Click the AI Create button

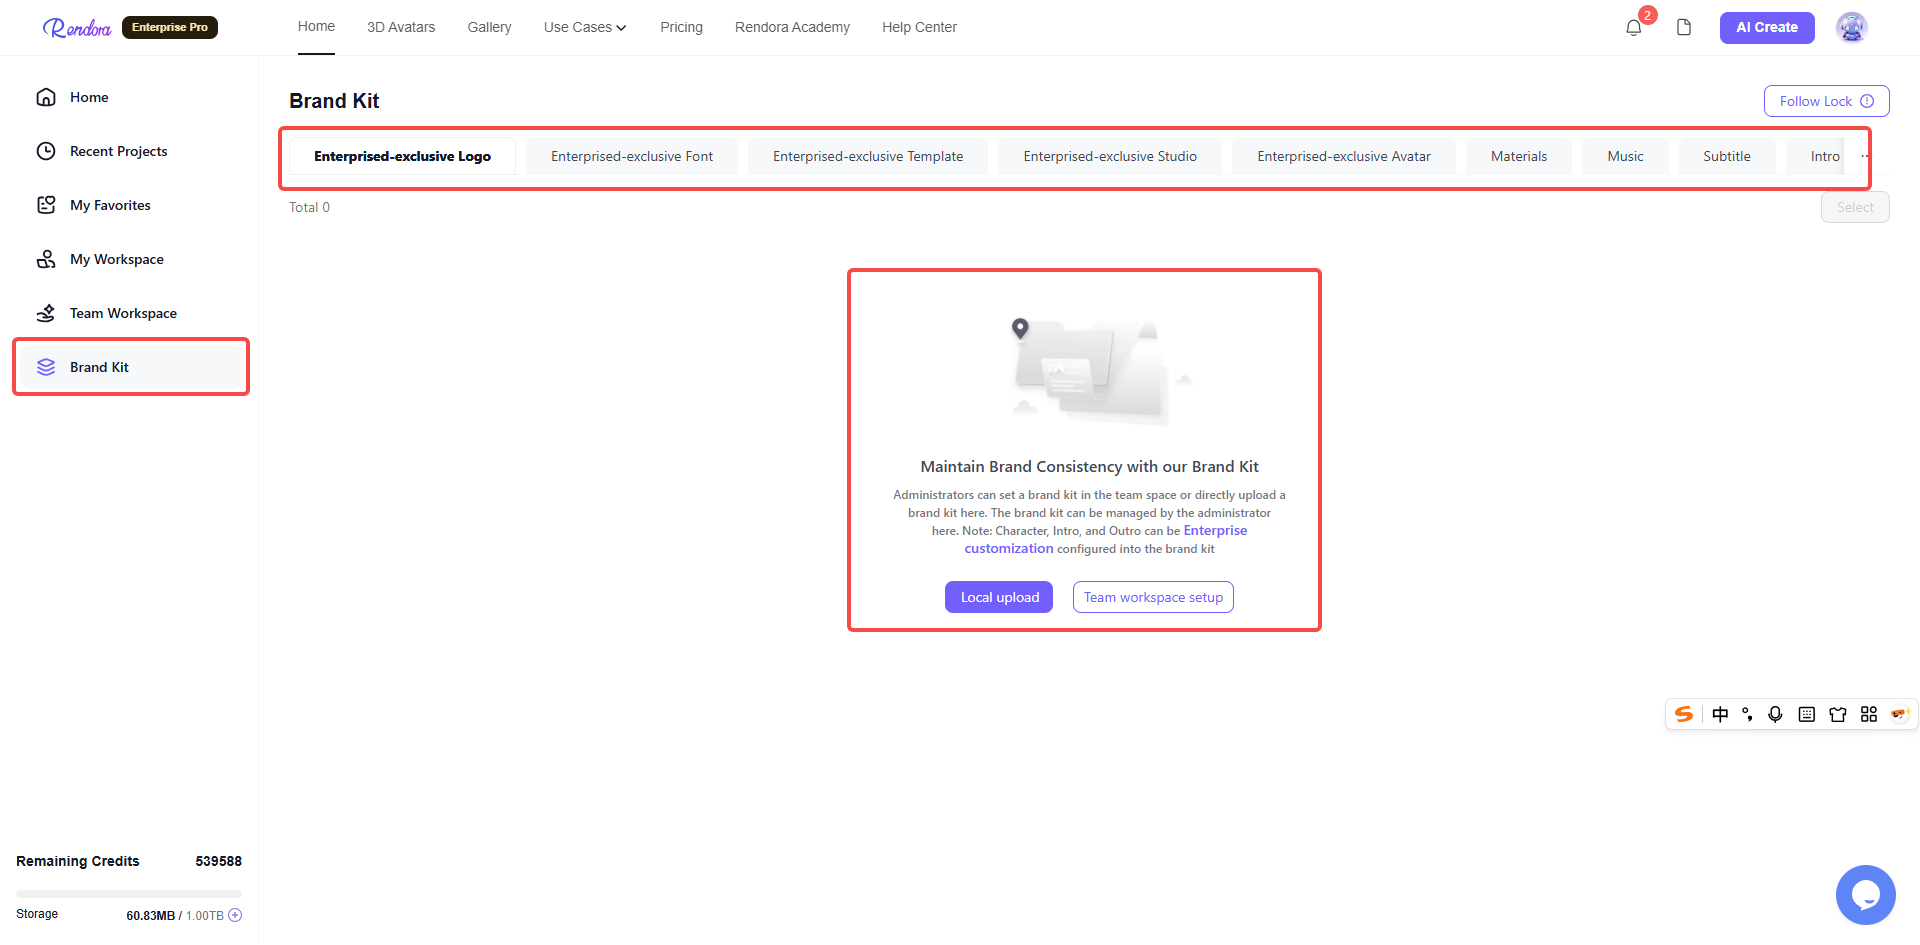[x=1767, y=27]
